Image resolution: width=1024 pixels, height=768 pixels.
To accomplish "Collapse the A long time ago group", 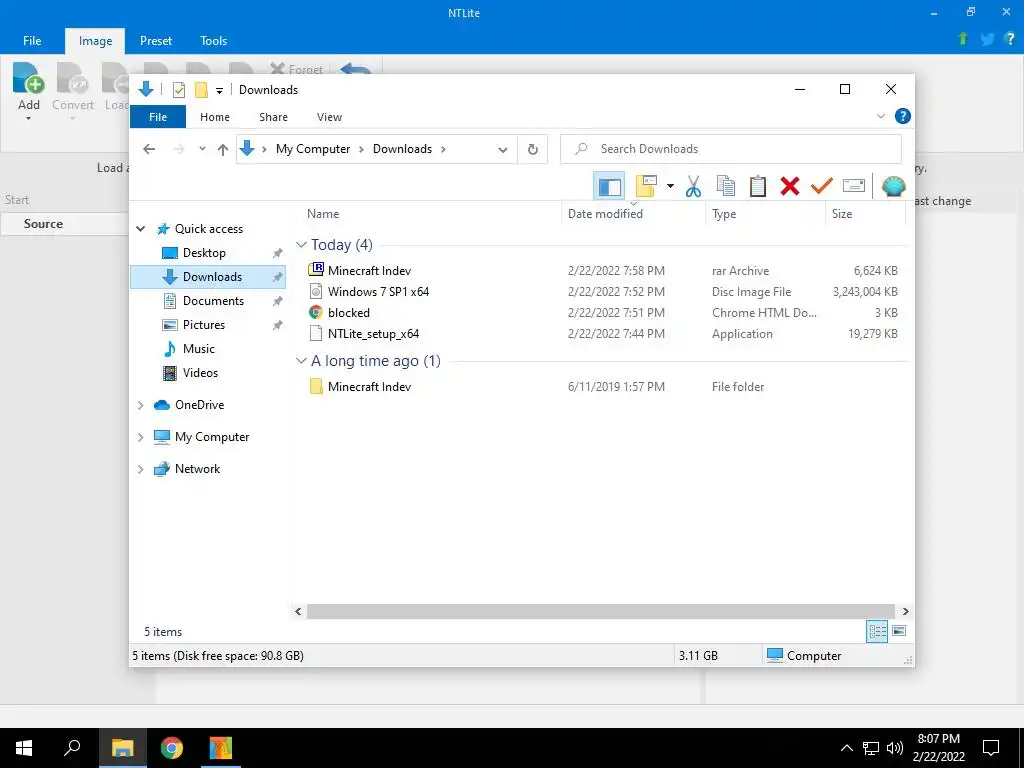I will tap(301, 361).
